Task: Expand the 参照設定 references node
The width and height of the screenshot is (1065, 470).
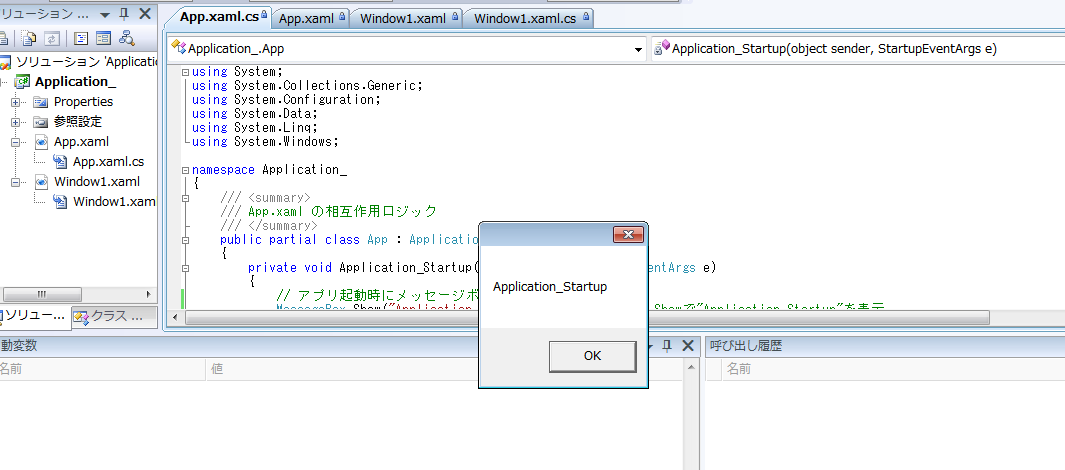Action: pyautogui.click(x=15, y=122)
